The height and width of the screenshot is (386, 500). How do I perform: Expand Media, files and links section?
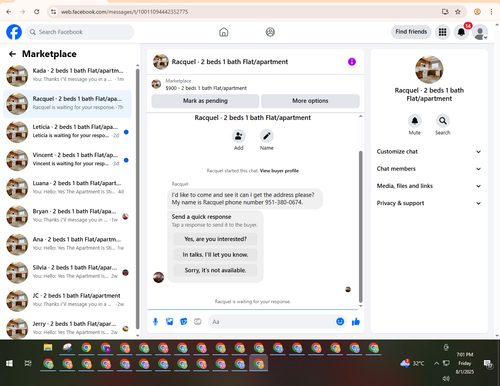pyautogui.click(x=429, y=186)
